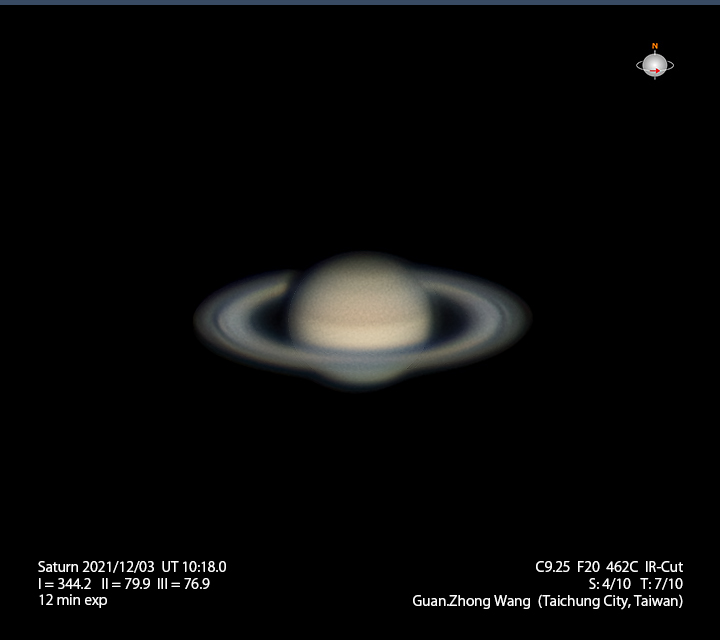Image resolution: width=720 pixels, height=640 pixels.
Task: Click the text "Saturn 2021/12/03 UT 10:18.0"
Action: point(132,567)
